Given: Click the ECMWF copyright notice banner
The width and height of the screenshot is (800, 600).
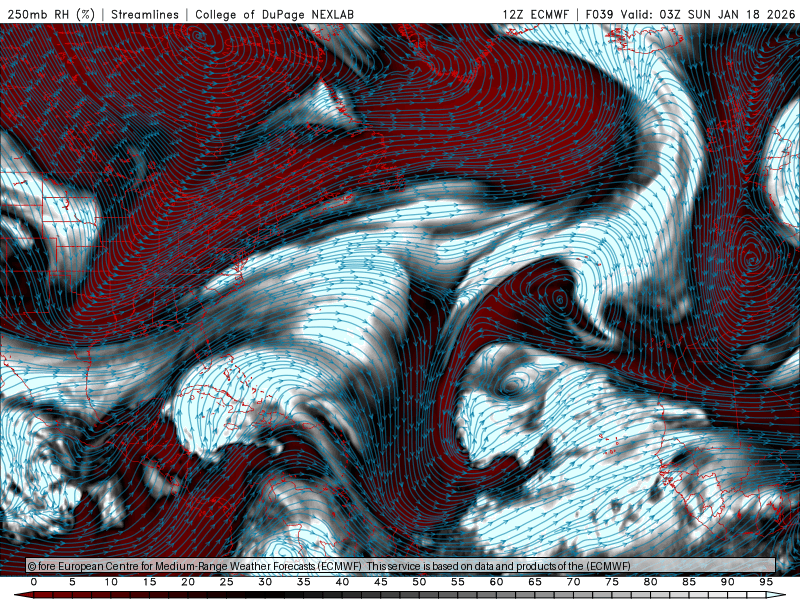Looking at the screenshot, I should point(401,566).
